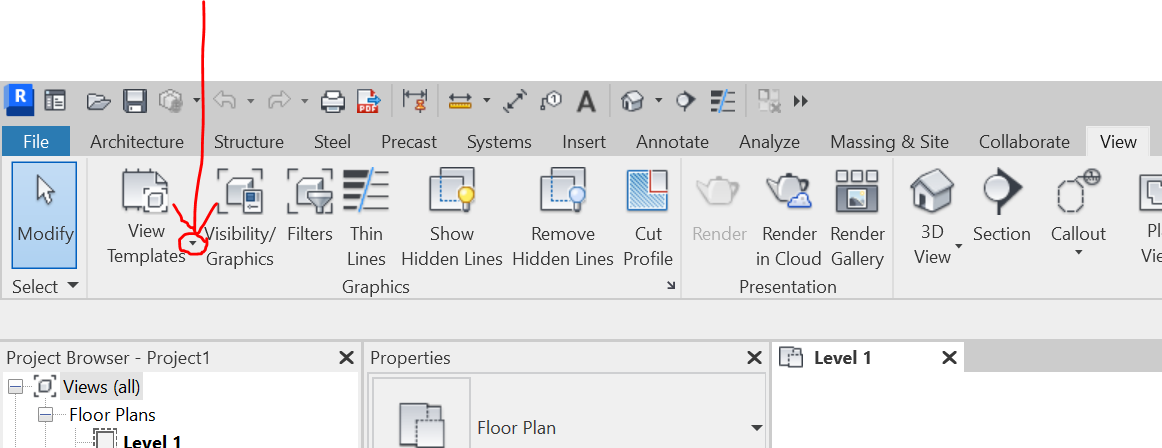Click the 3D View house icon in ribbon
The width and height of the screenshot is (1162, 448).
(933, 191)
